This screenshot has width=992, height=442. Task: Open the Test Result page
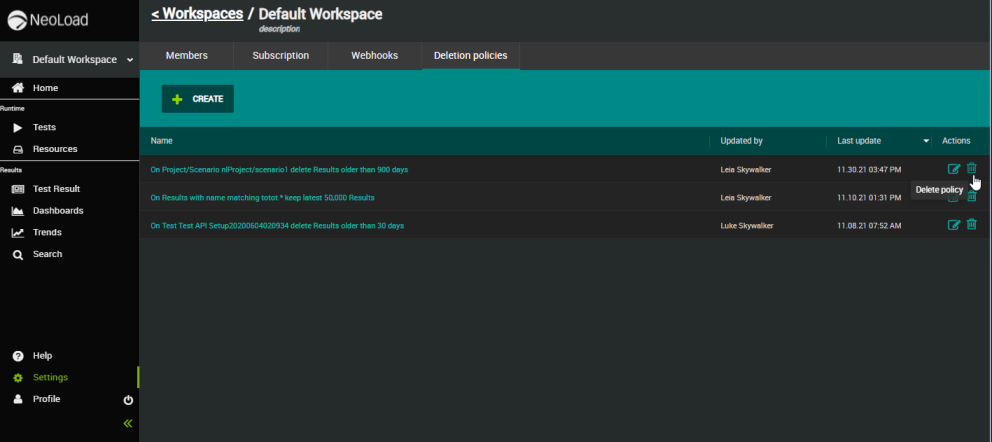[56, 189]
